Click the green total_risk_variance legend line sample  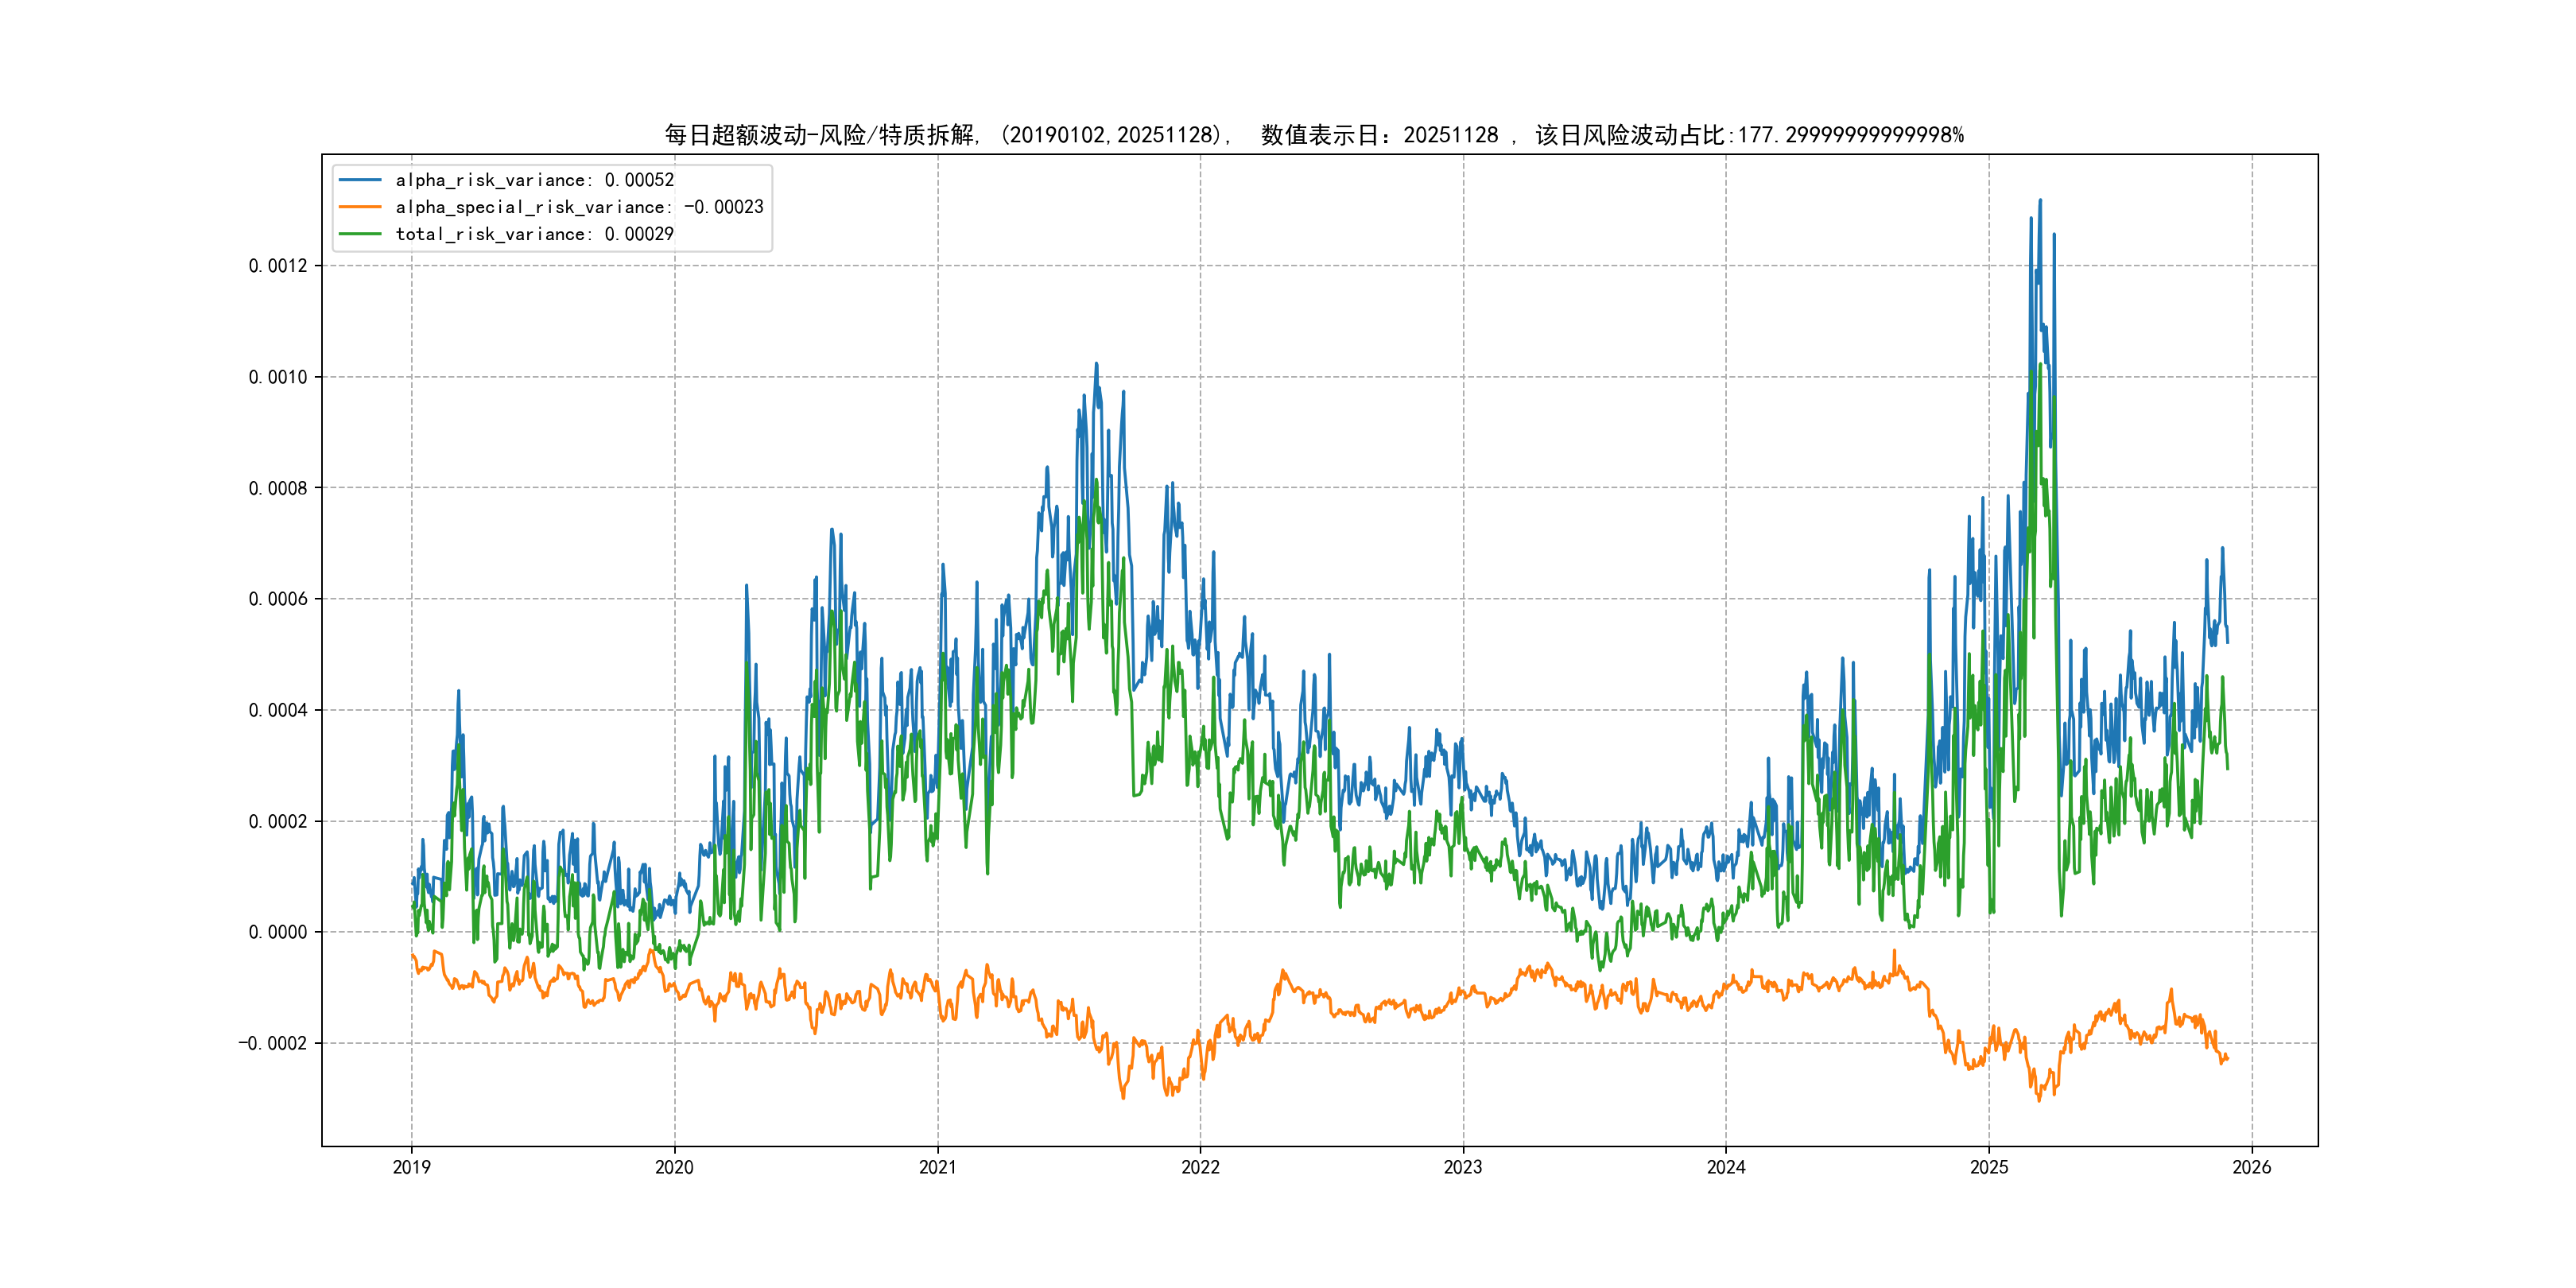tap(360, 234)
